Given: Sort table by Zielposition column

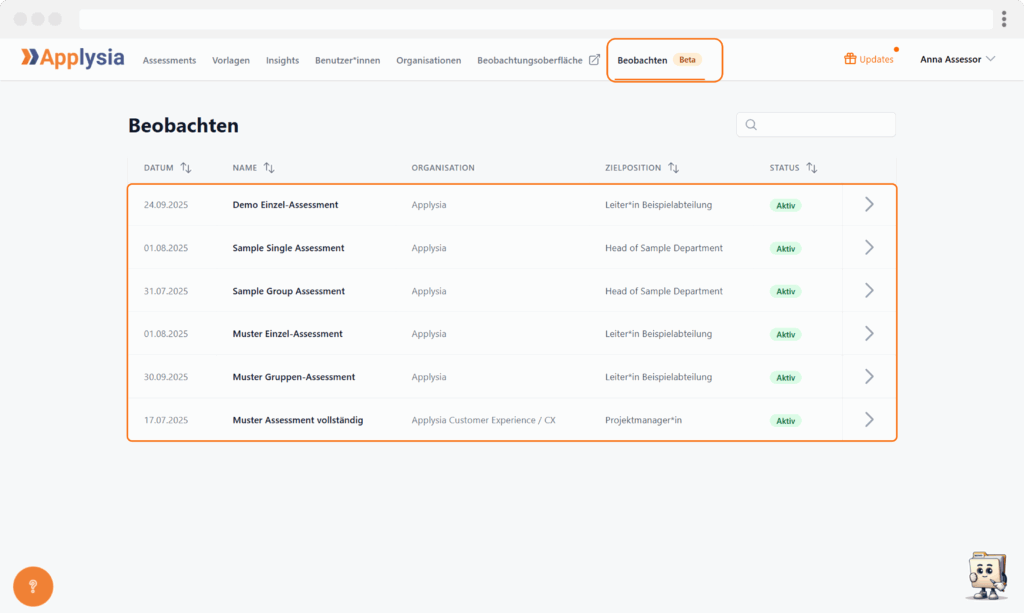Looking at the screenshot, I should pyautogui.click(x=673, y=168).
